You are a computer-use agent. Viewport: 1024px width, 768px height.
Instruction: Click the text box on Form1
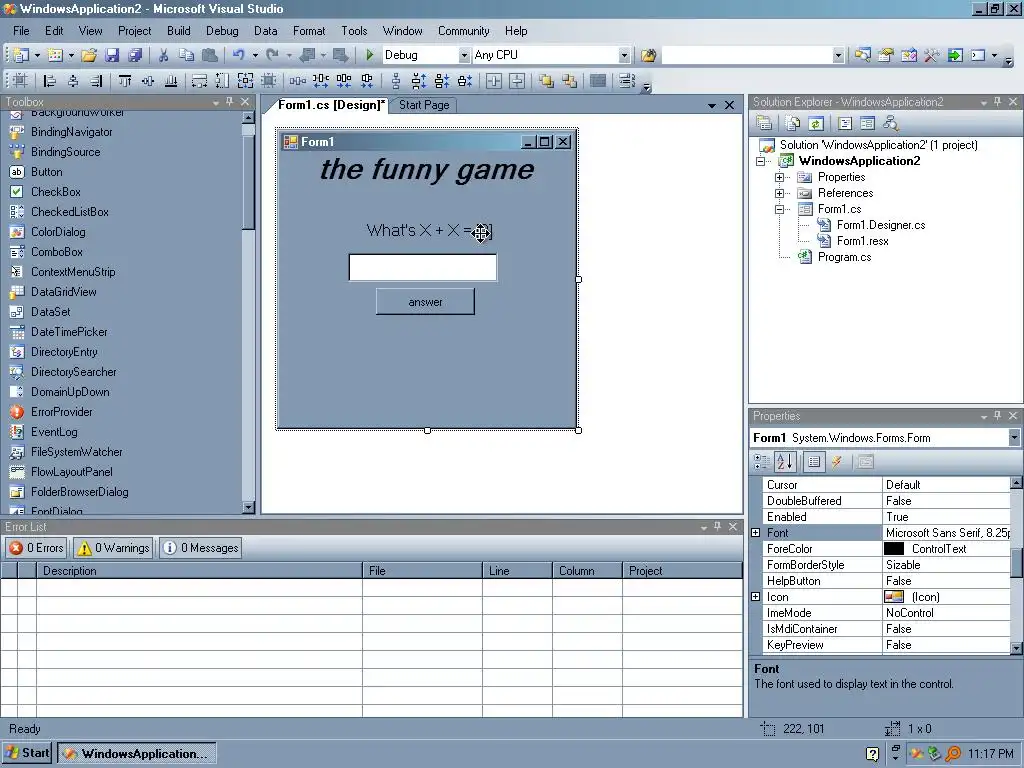pos(423,268)
